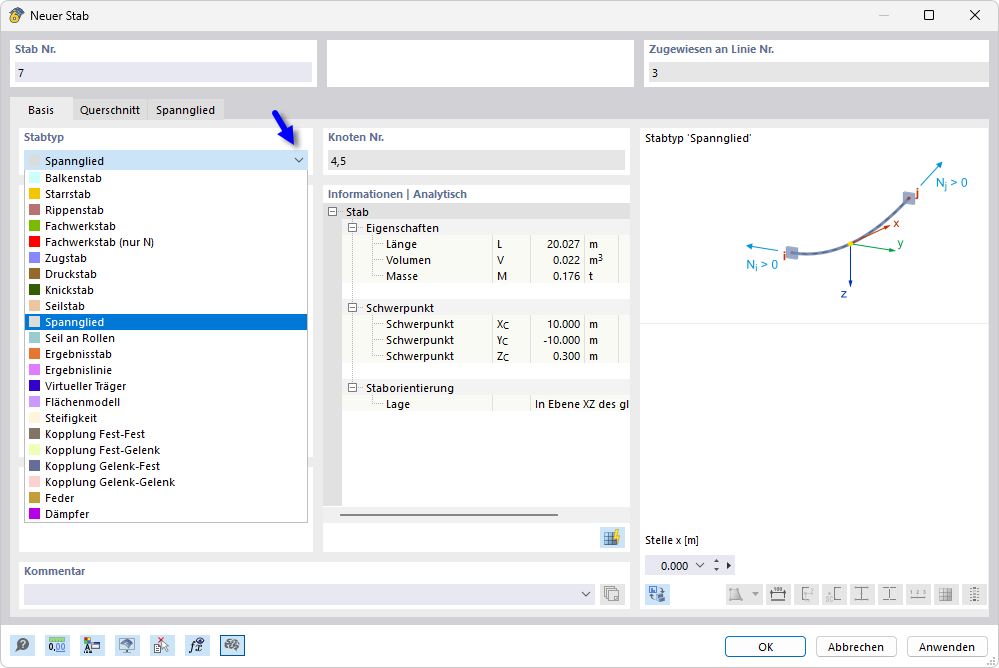The width and height of the screenshot is (999, 668).
Task: Click the Anwenden button
Action: (947, 646)
